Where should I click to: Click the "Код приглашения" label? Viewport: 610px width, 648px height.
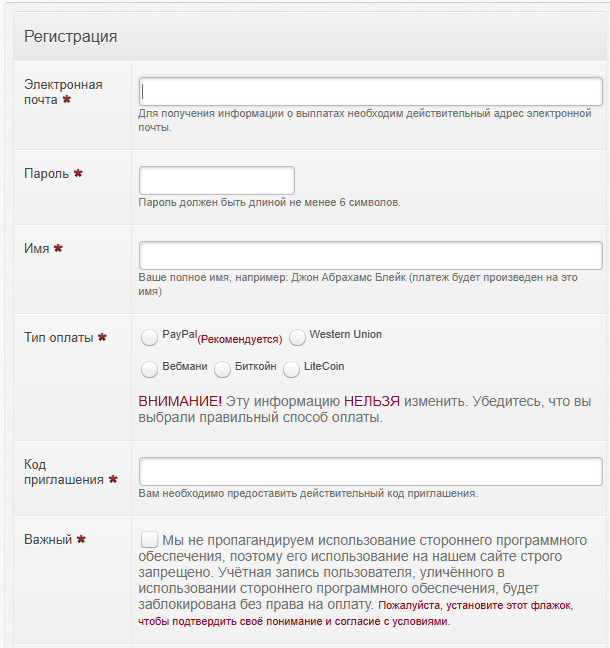coord(64,472)
